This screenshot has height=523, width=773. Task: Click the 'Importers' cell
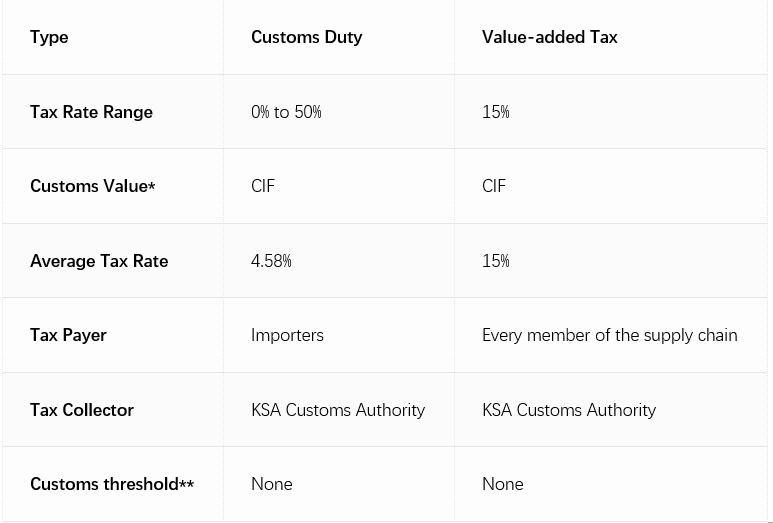click(x=287, y=335)
